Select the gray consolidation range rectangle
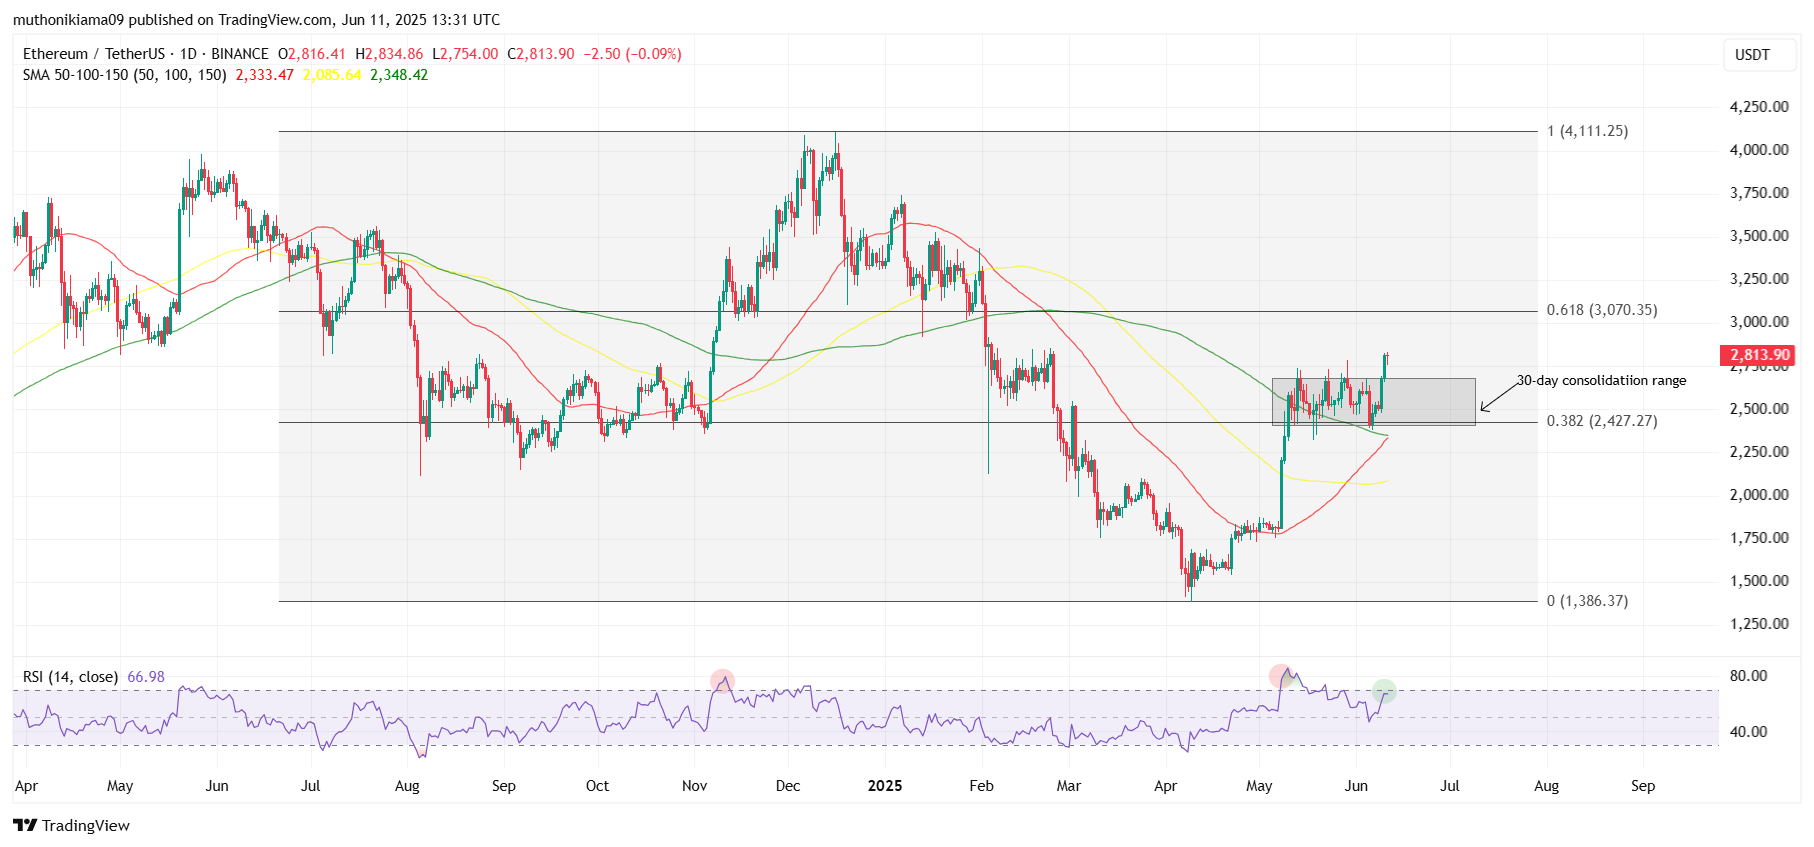1814x847 pixels. 1373,402
